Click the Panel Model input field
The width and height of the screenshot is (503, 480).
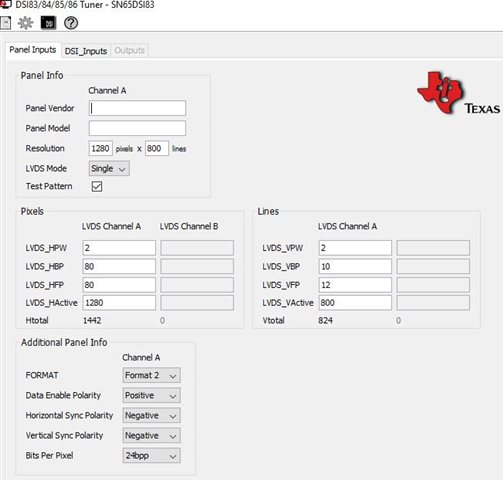(x=137, y=128)
